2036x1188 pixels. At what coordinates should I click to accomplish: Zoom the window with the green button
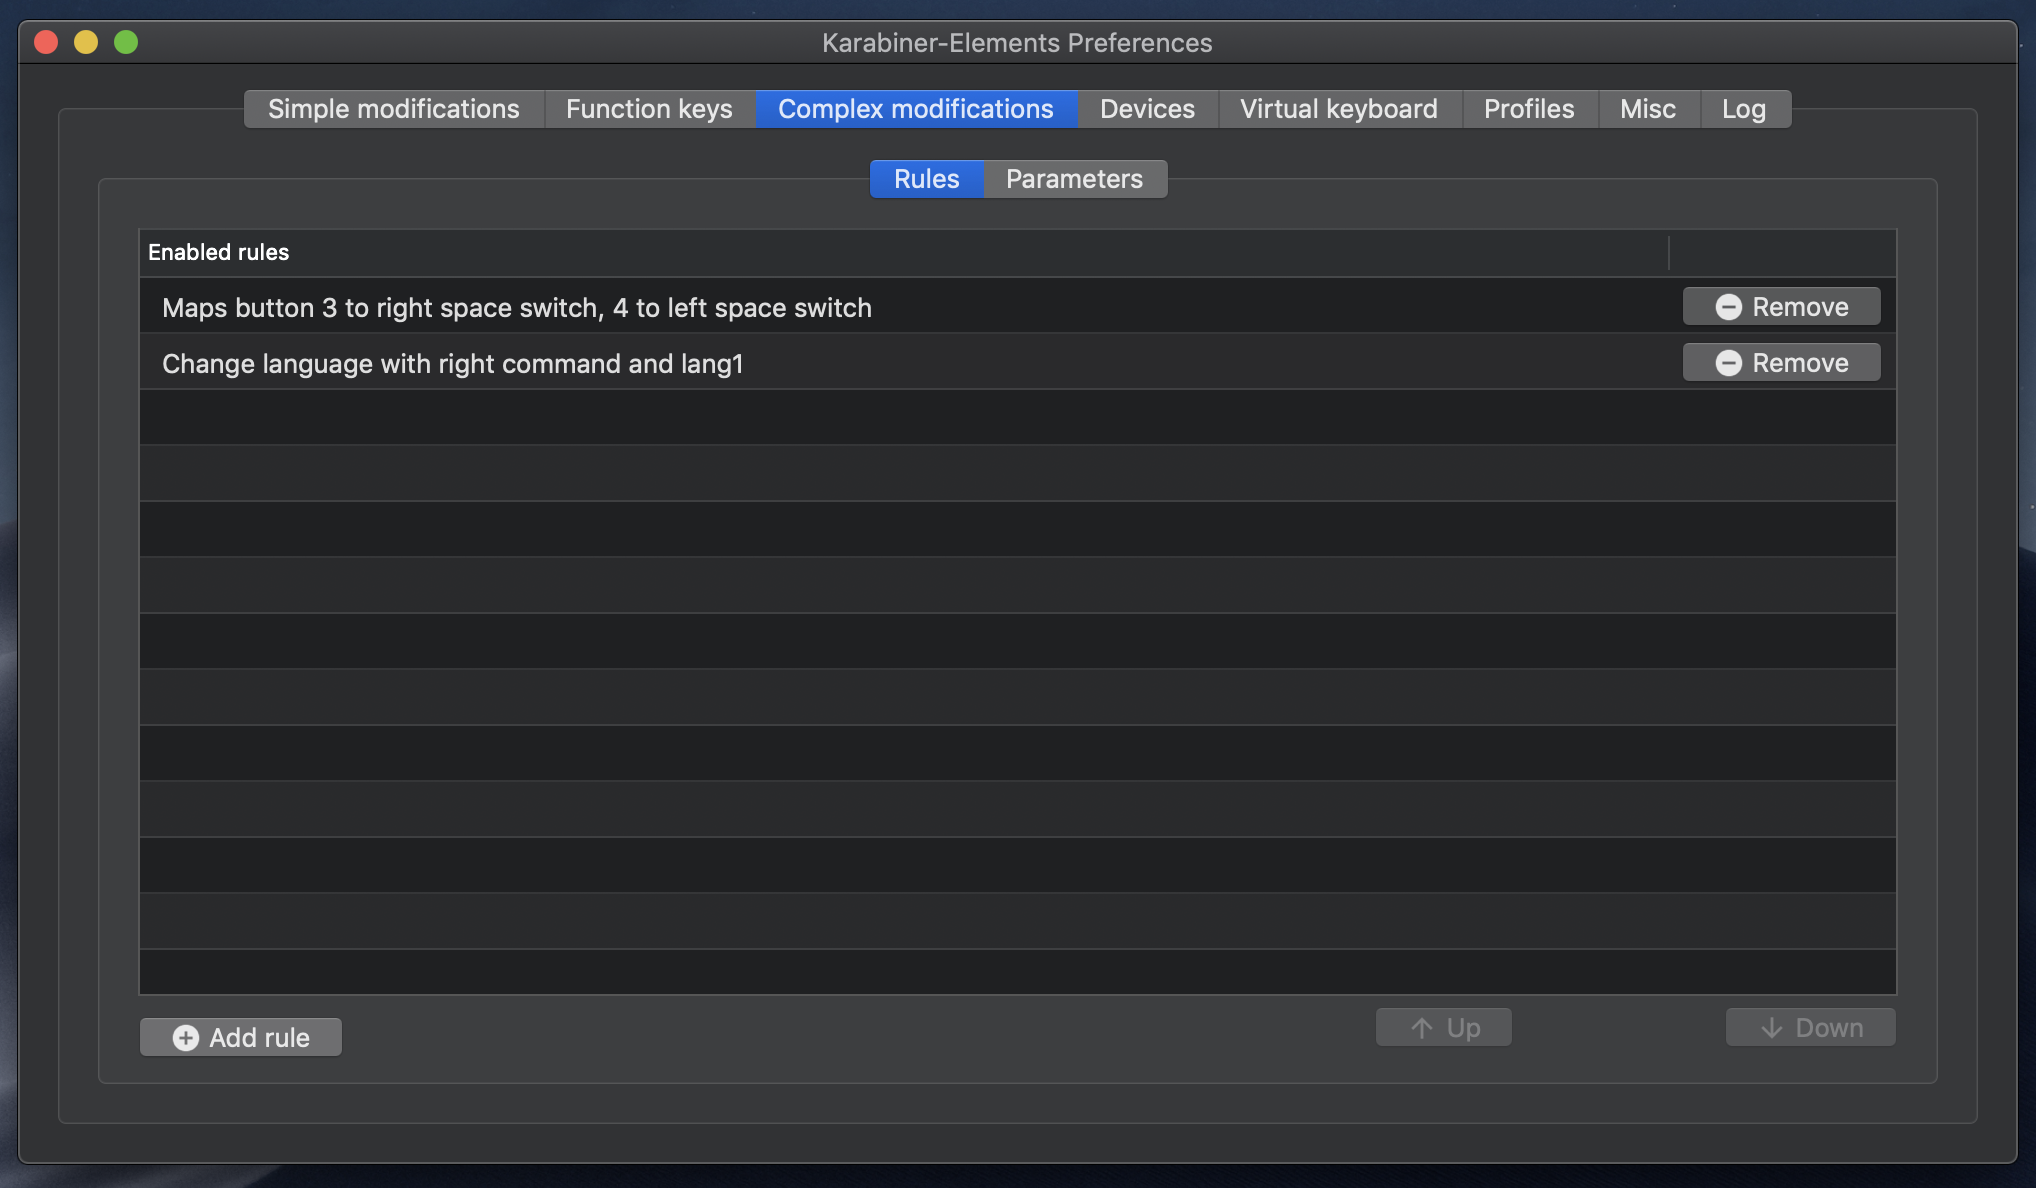coord(126,42)
